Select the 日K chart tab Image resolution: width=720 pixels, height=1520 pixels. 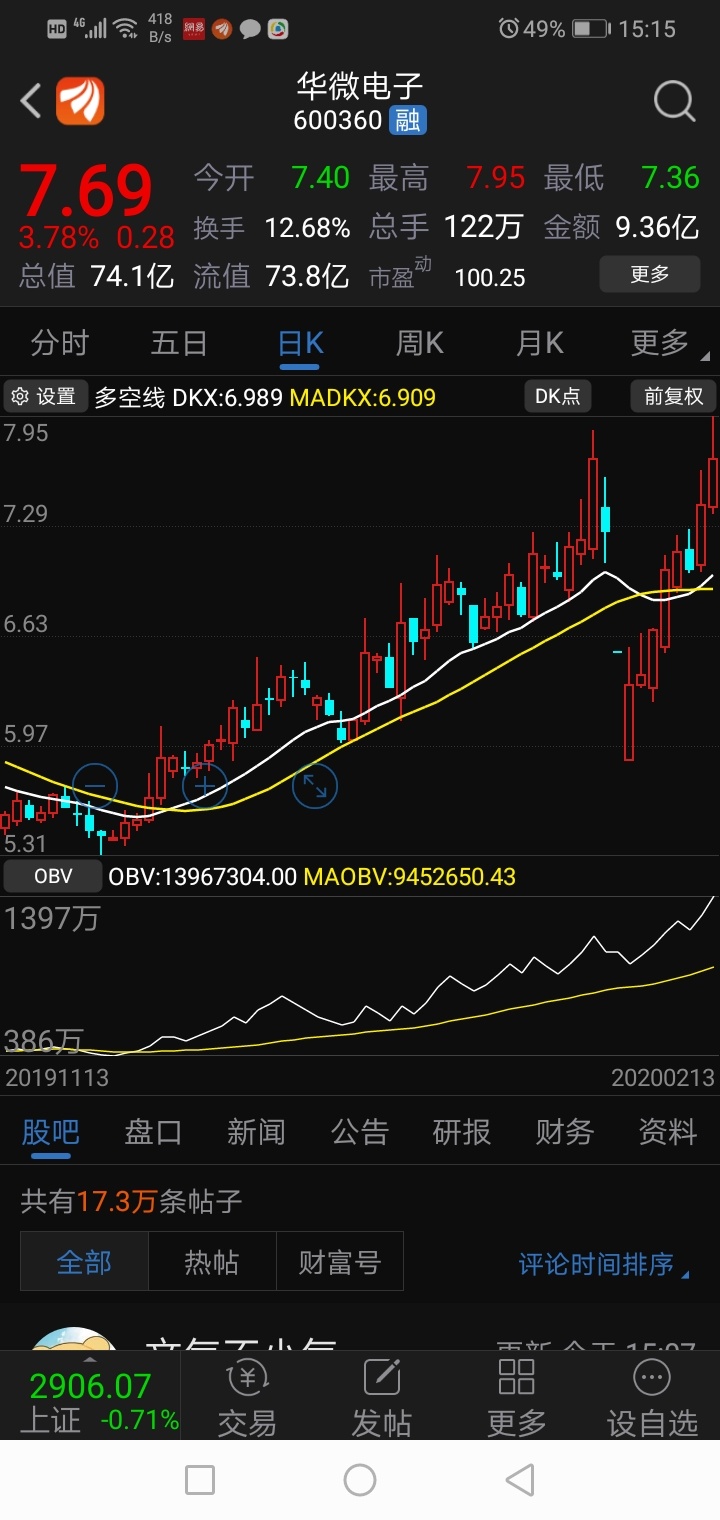(x=300, y=343)
